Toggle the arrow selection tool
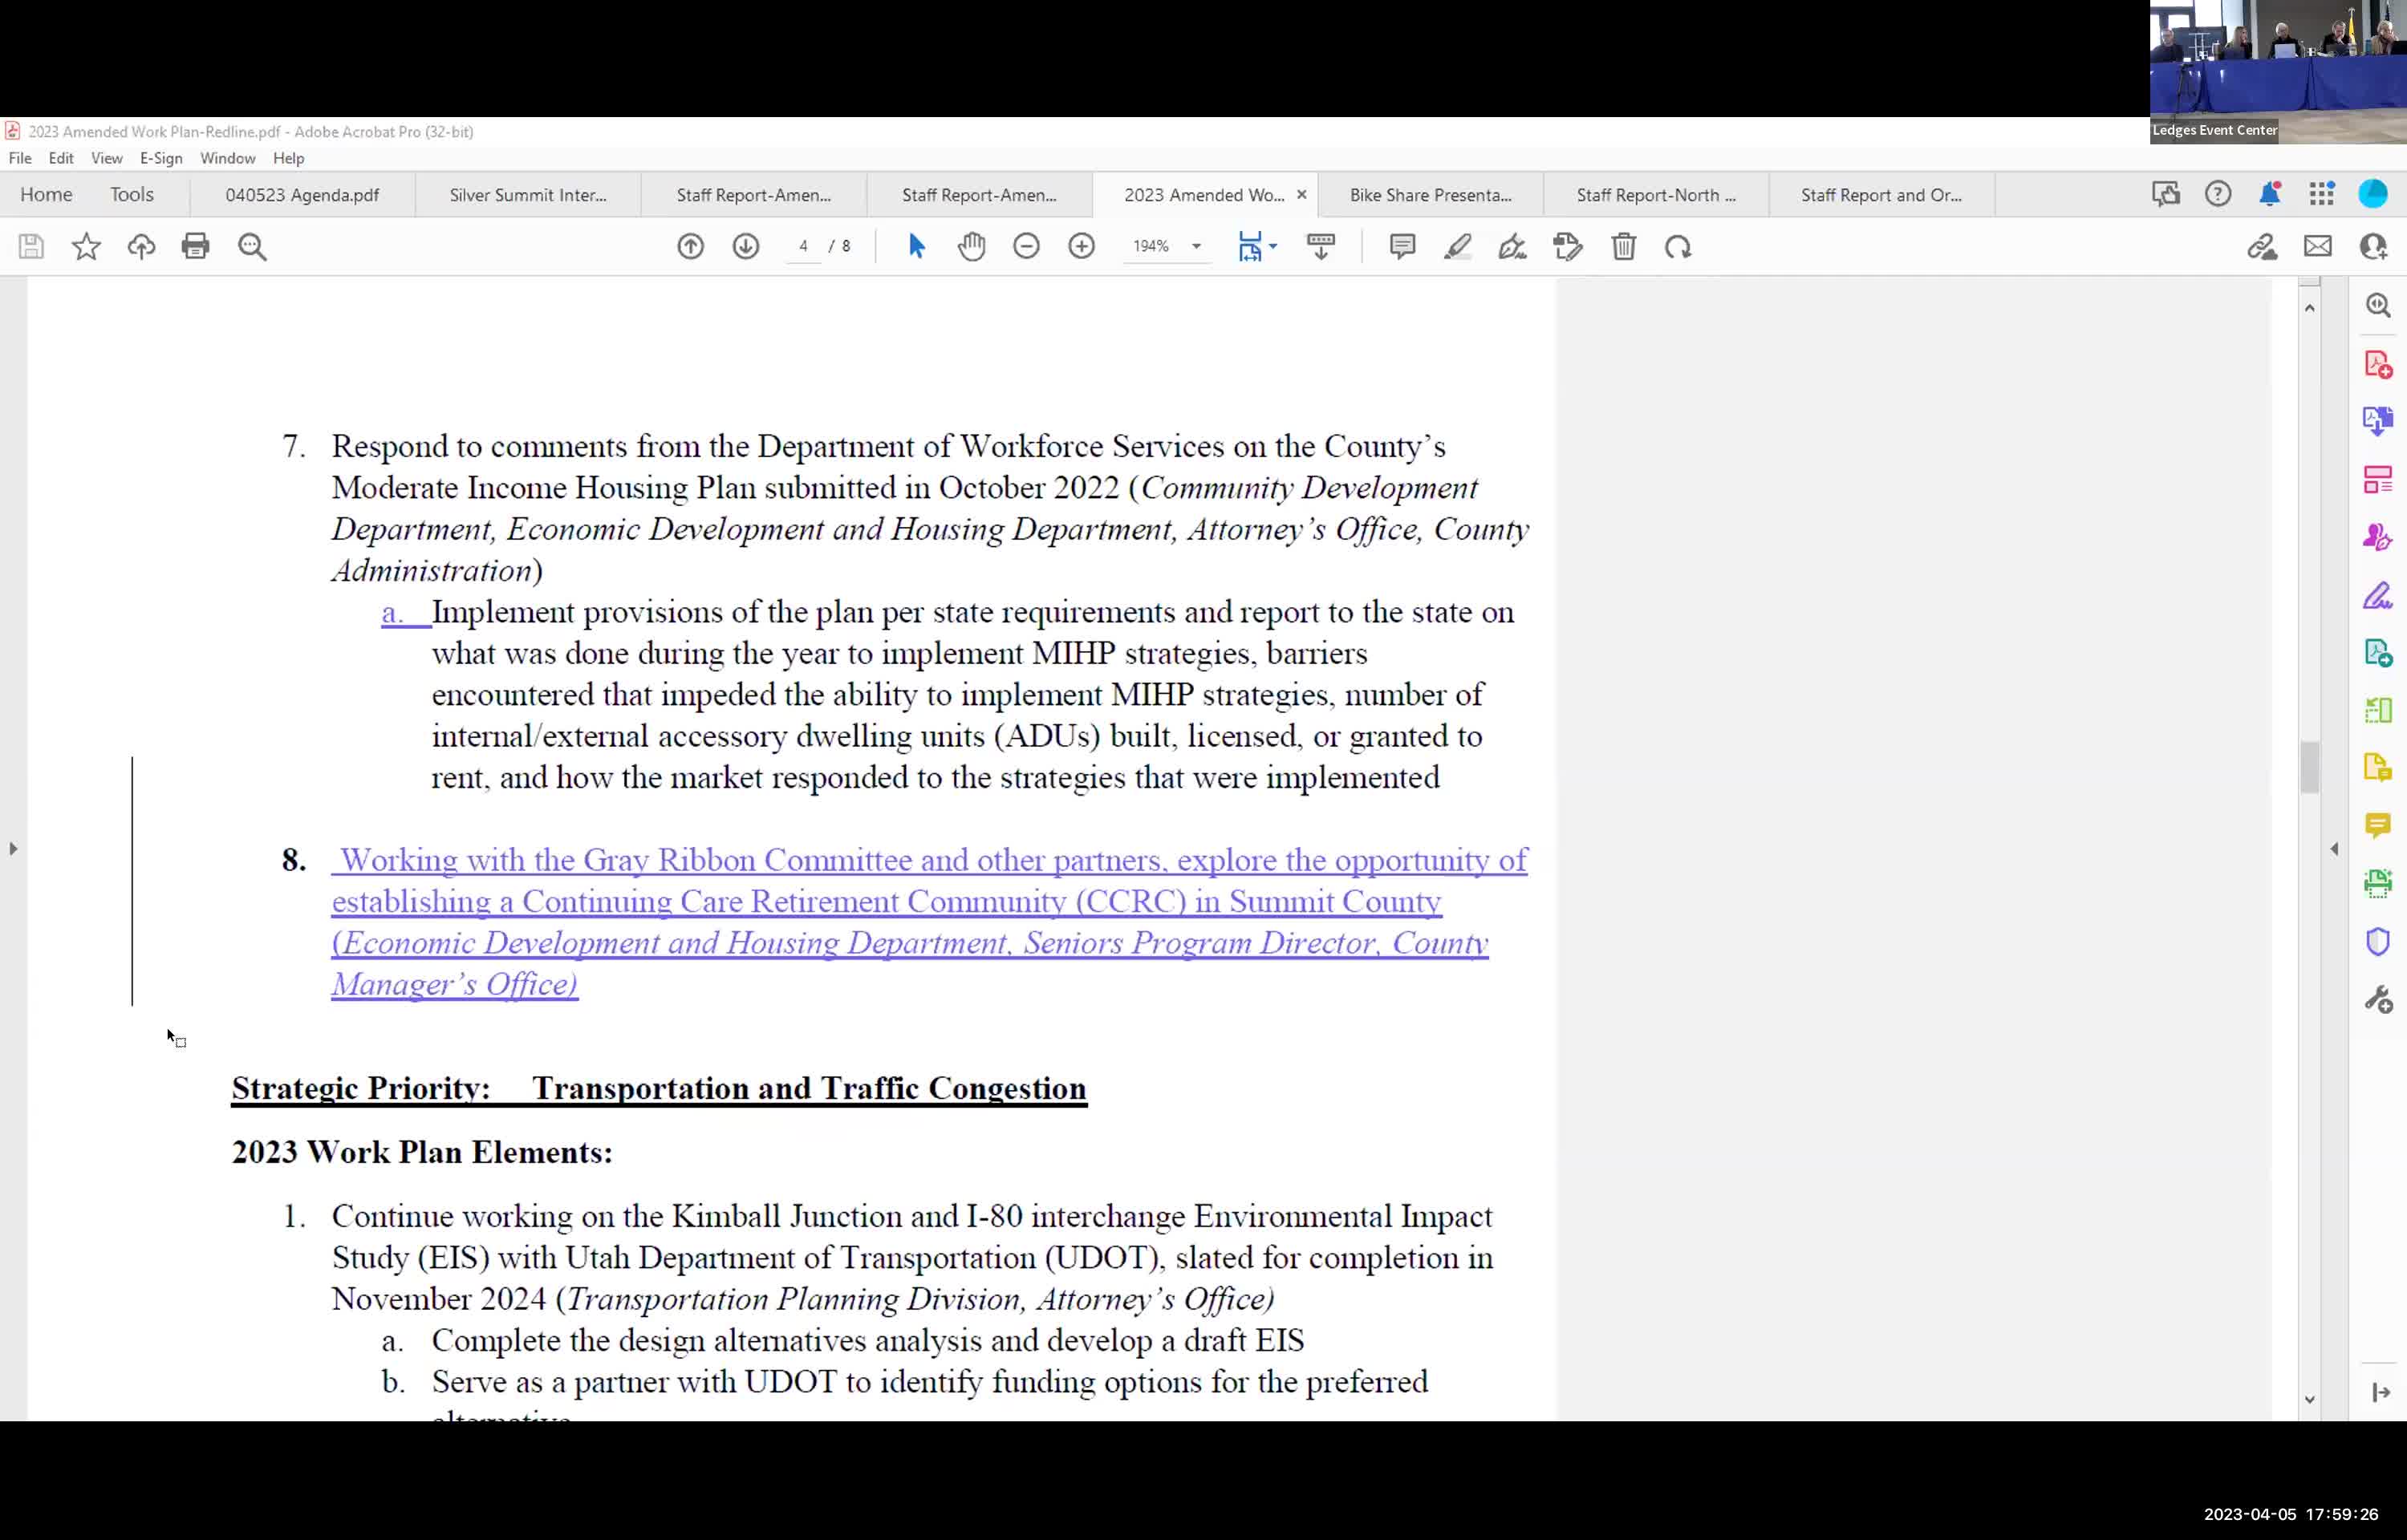Image resolution: width=2407 pixels, height=1540 pixels. (x=916, y=246)
